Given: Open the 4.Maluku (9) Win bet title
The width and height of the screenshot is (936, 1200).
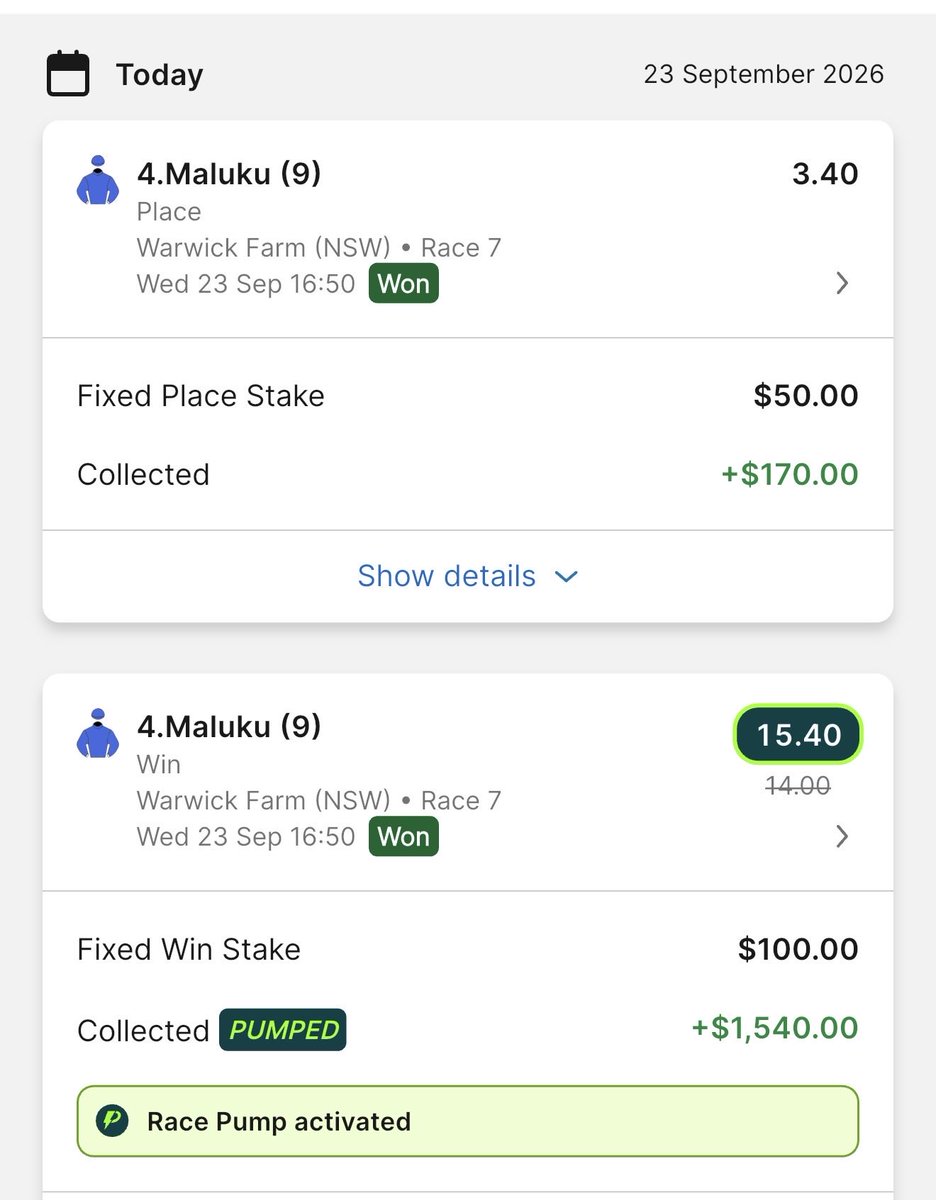Looking at the screenshot, I should [229, 726].
